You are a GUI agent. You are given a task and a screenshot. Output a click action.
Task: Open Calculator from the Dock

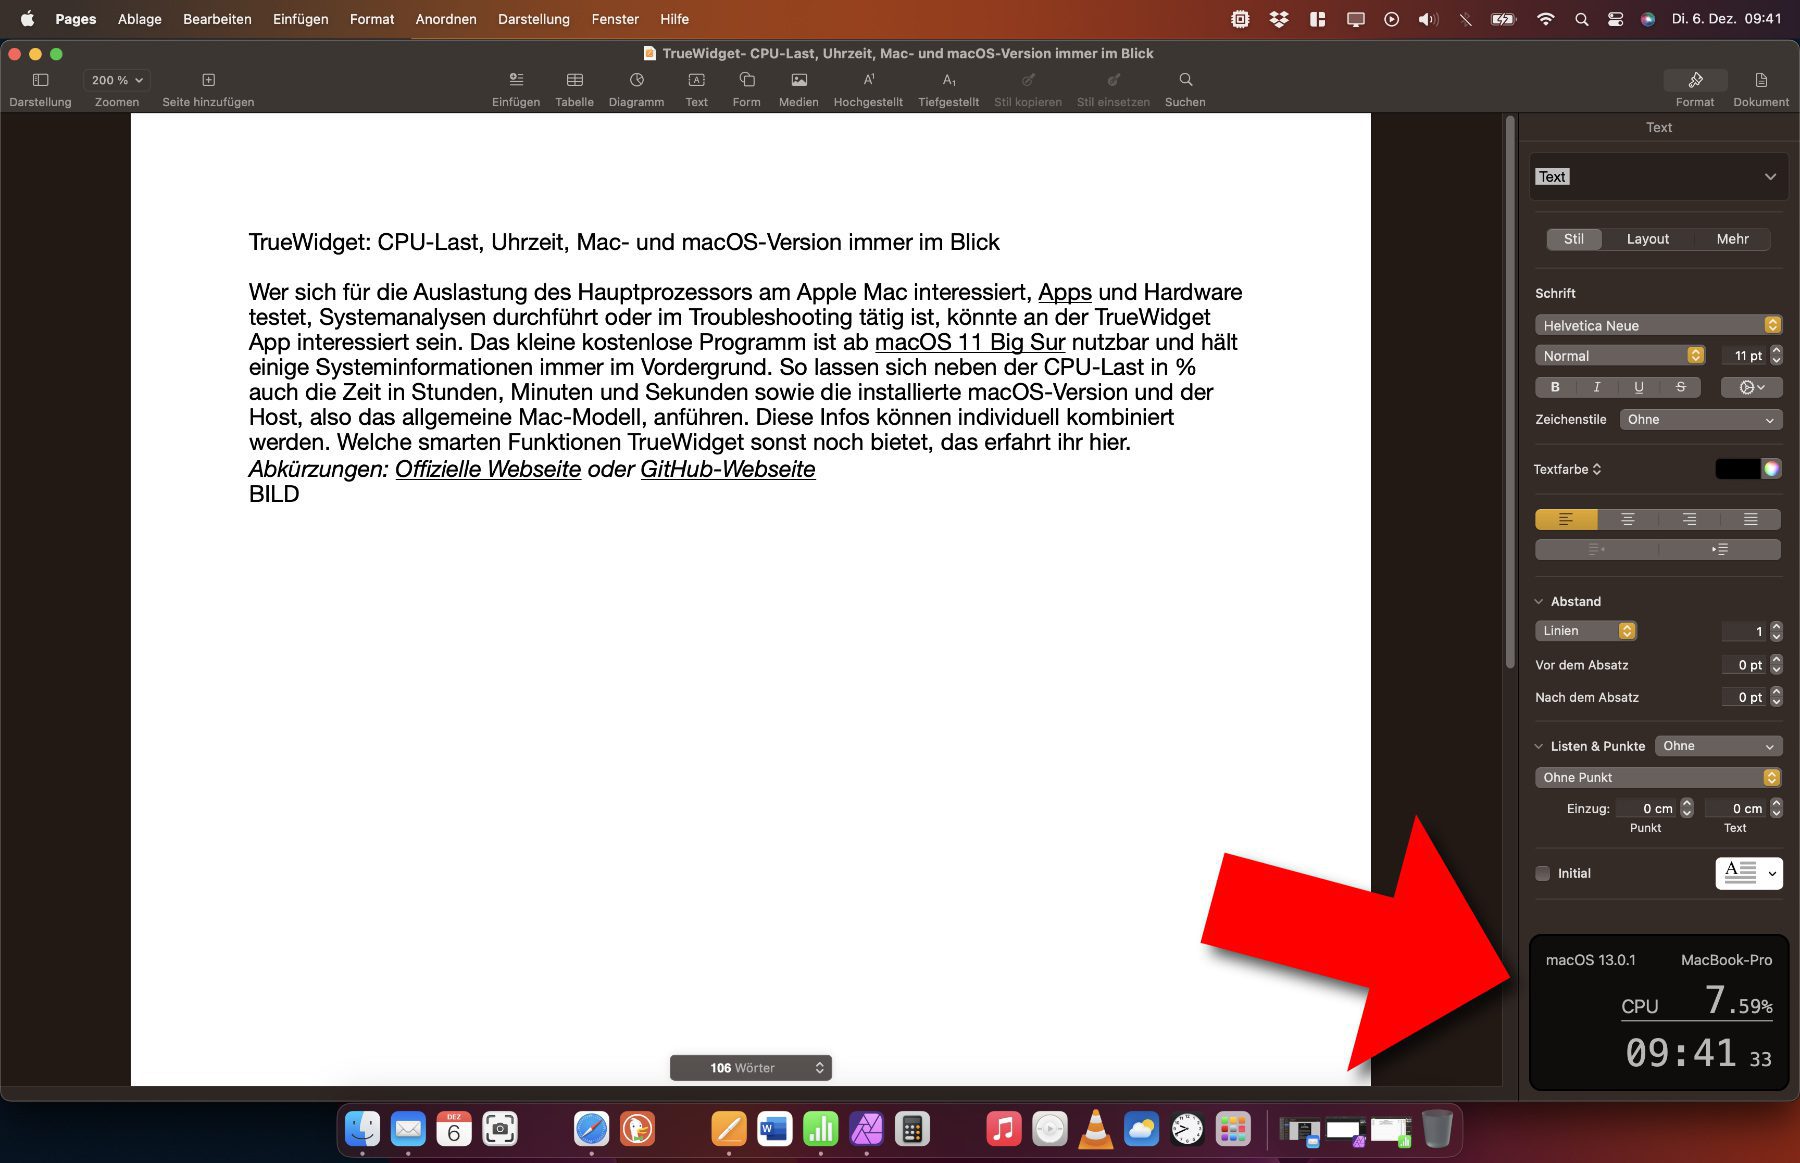(x=912, y=1129)
